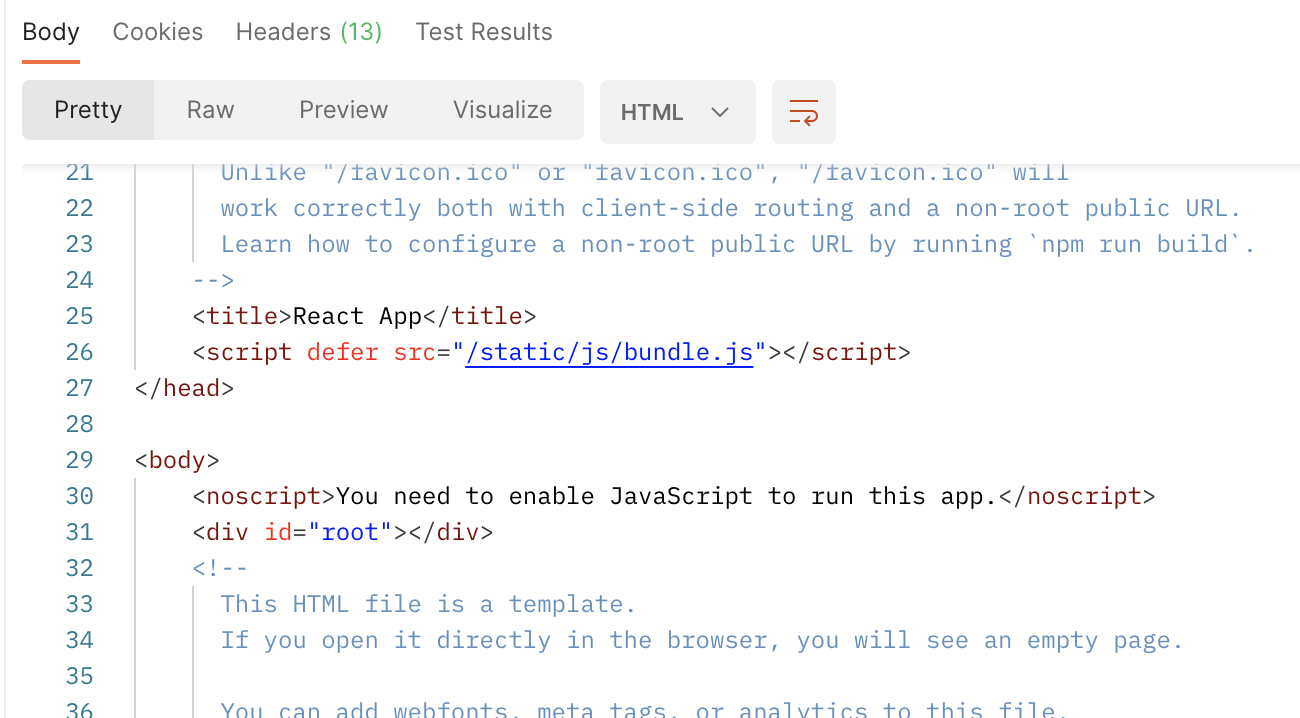Screen dimensions: 1300x718
Task: Select the Visualize view
Action: click(x=502, y=110)
